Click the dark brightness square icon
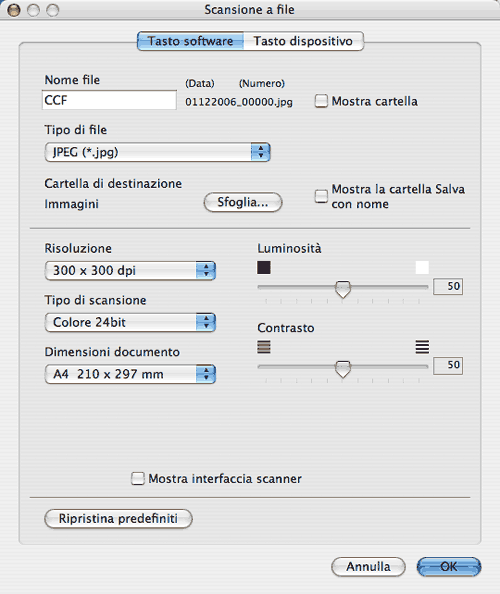The width and height of the screenshot is (500, 594). pyautogui.click(x=264, y=267)
